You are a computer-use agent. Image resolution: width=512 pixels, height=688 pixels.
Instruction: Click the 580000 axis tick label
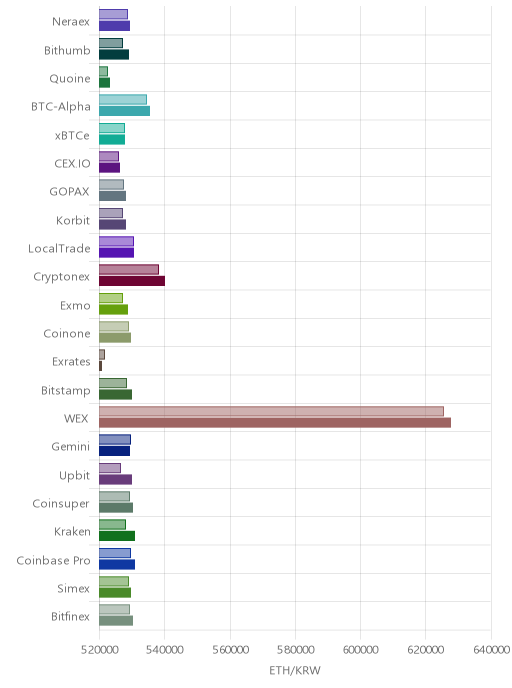(295, 650)
